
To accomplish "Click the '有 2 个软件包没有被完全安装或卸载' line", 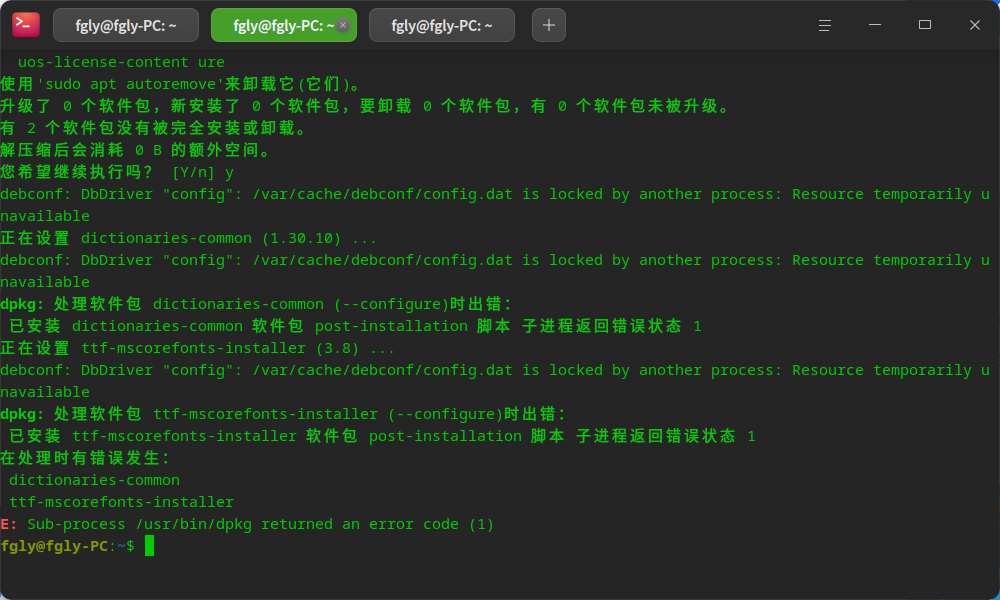I will click(x=154, y=128).
